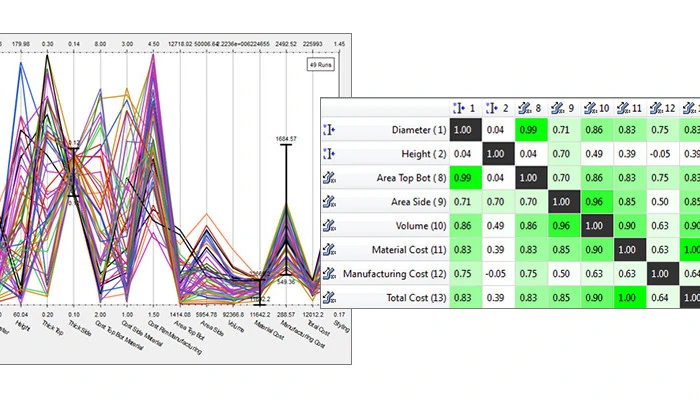Click the 49 Runs box in plot

pyautogui.click(x=321, y=65)
